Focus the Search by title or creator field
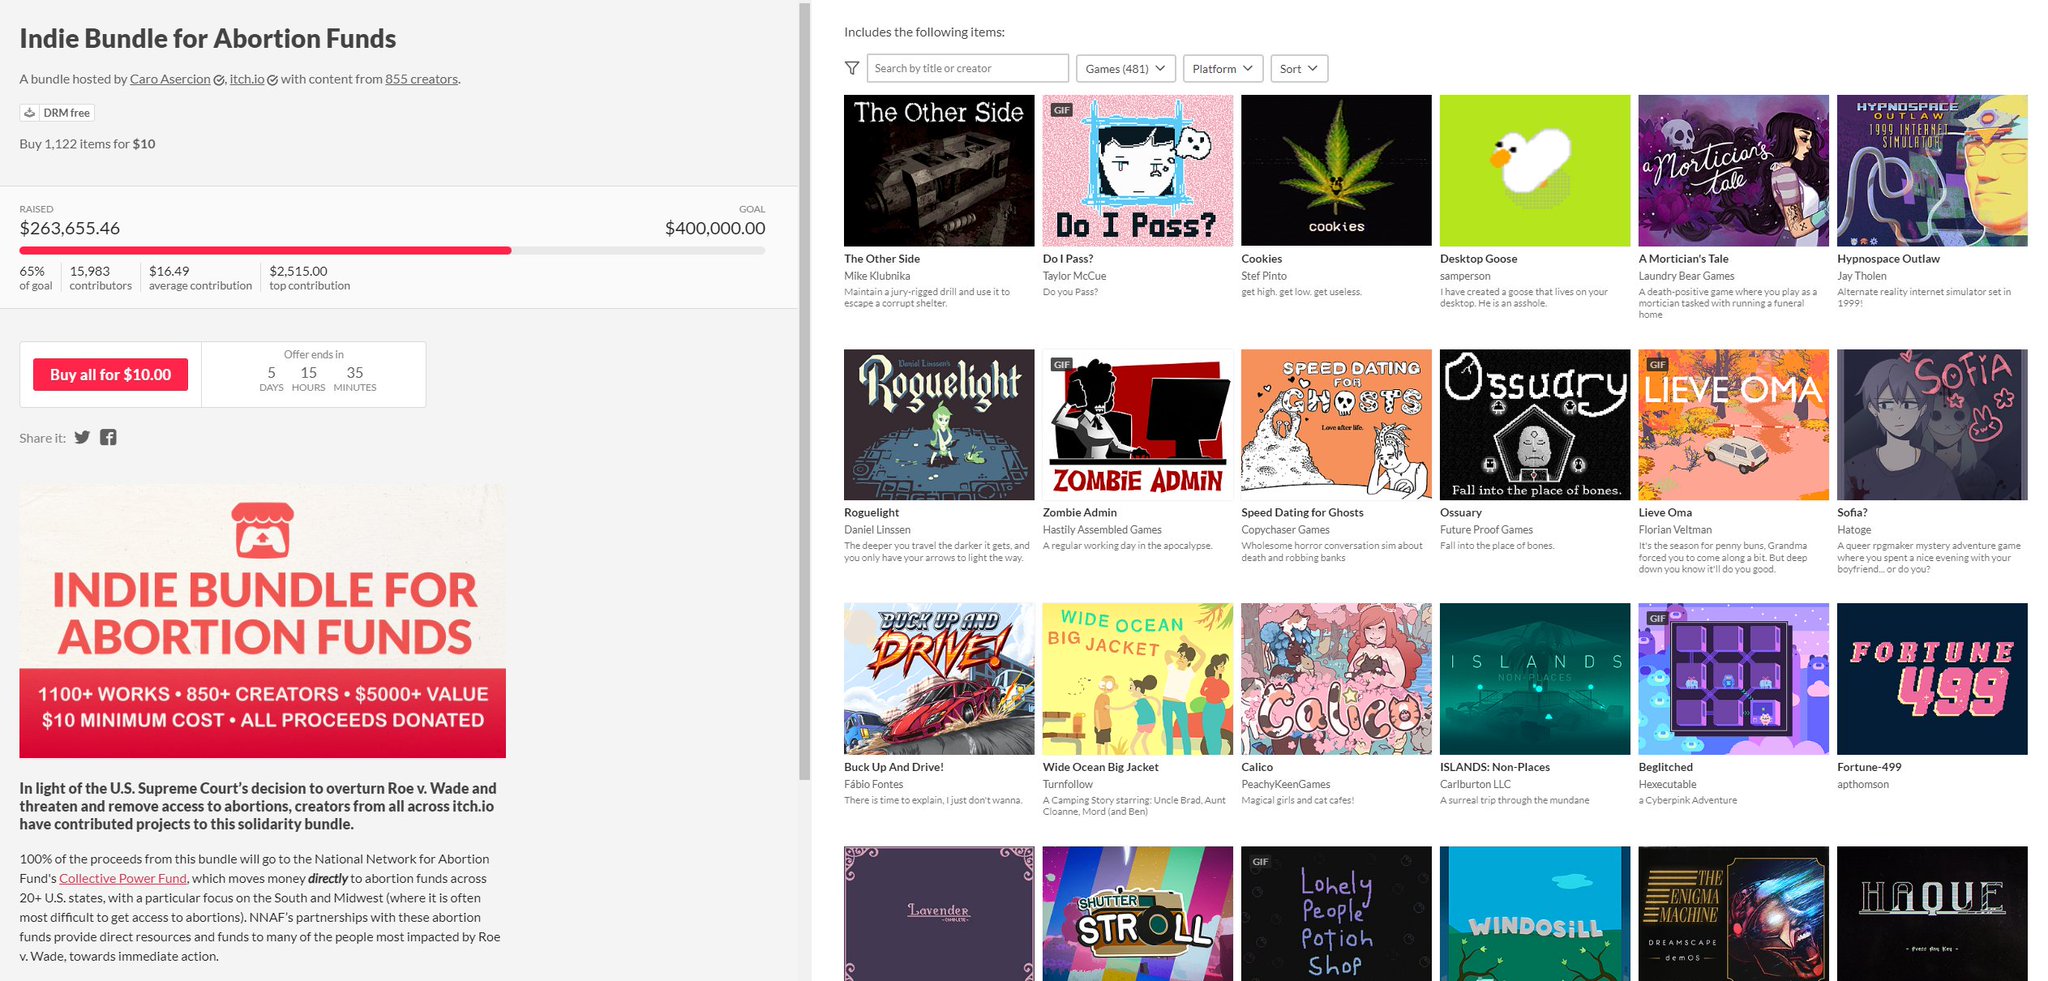 [968, 68]
